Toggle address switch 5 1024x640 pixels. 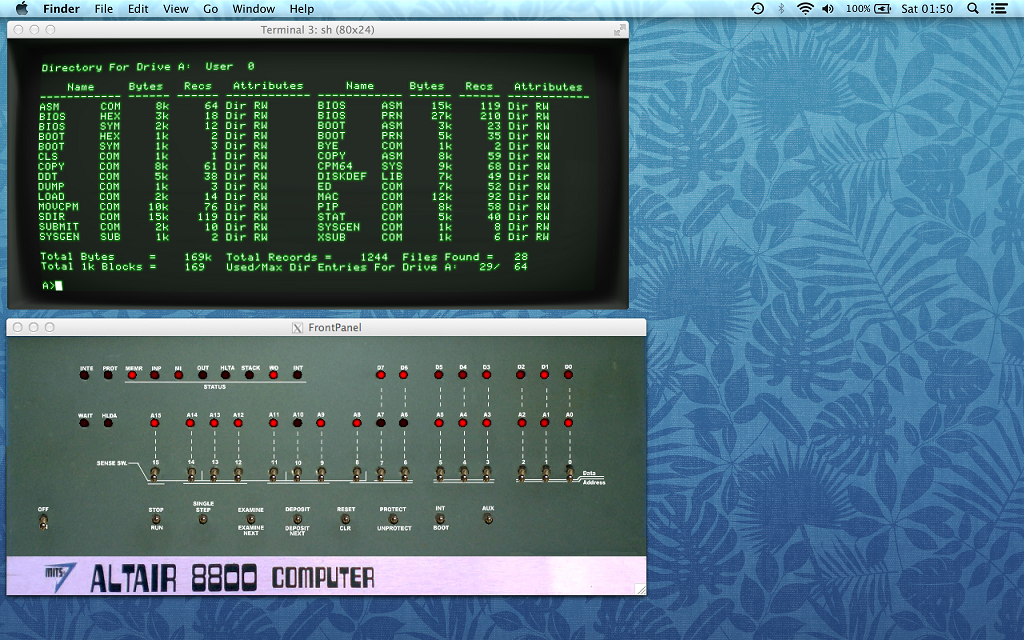(x=440, y=473)
